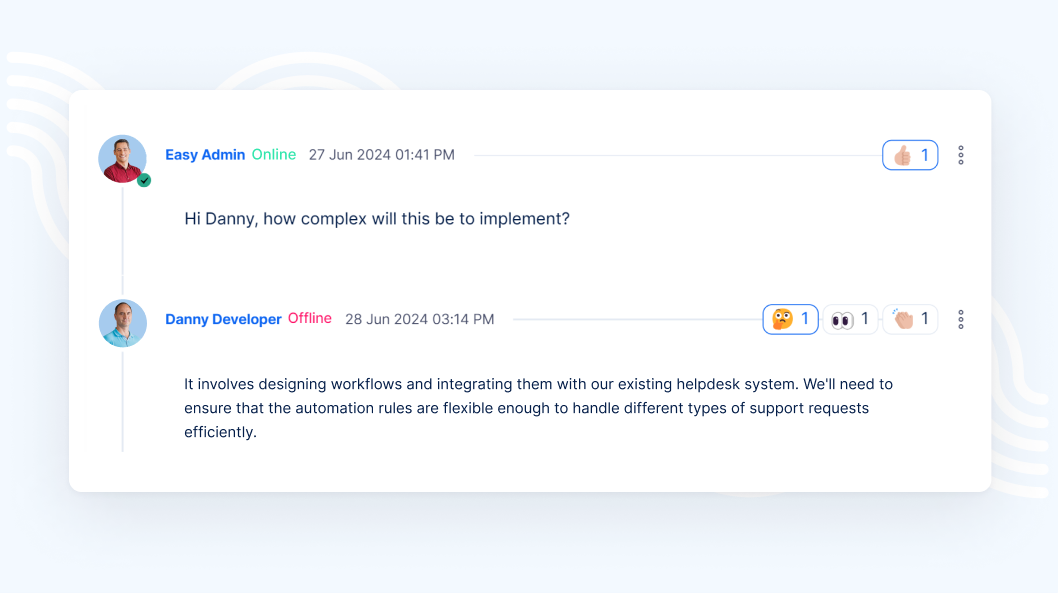Screen dimensions: 1058x593
Task: Click Easy Admin's profile avatar
Action: [122, 158]
